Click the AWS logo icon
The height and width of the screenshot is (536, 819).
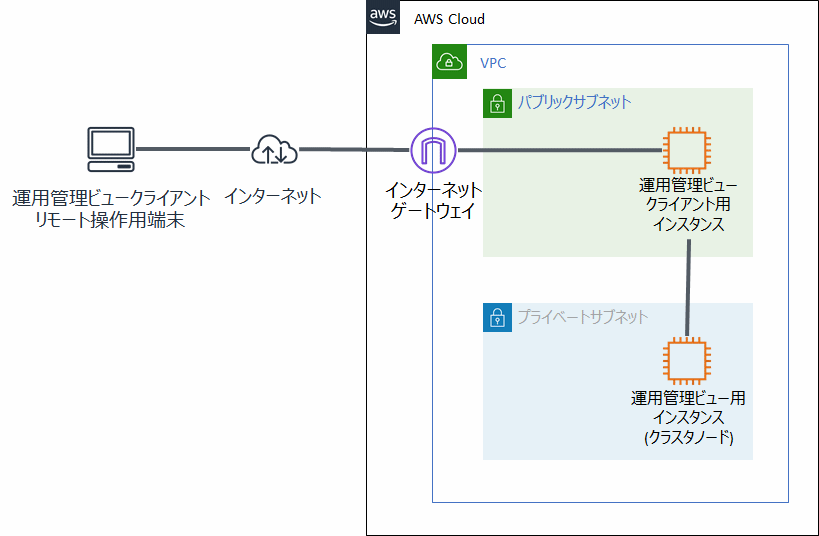point(383,17)
